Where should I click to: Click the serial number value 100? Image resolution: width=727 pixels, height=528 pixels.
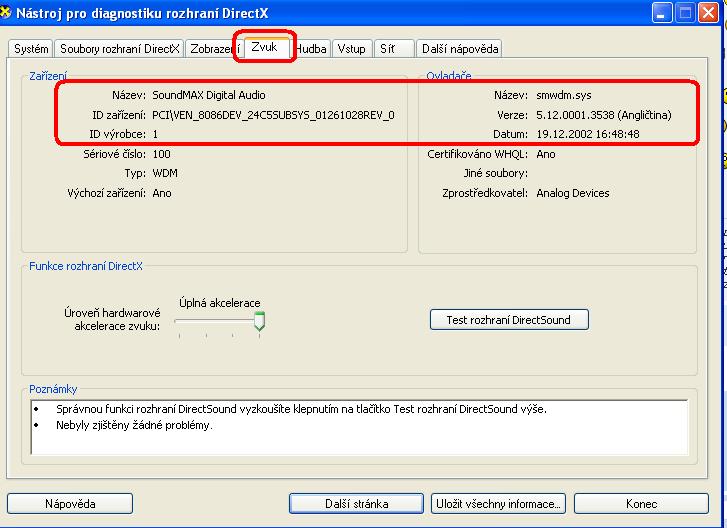(x=161, y=154)
